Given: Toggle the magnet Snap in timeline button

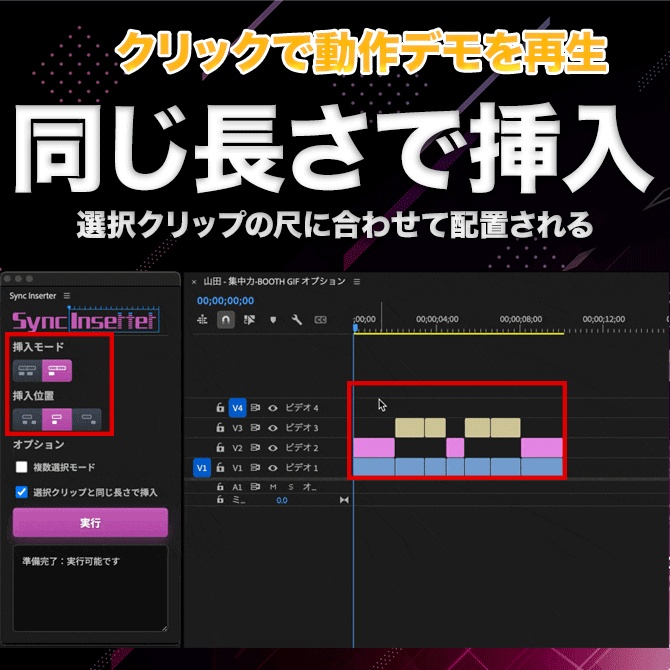Looking at the screenshot, I should click(x=226, y=319).
